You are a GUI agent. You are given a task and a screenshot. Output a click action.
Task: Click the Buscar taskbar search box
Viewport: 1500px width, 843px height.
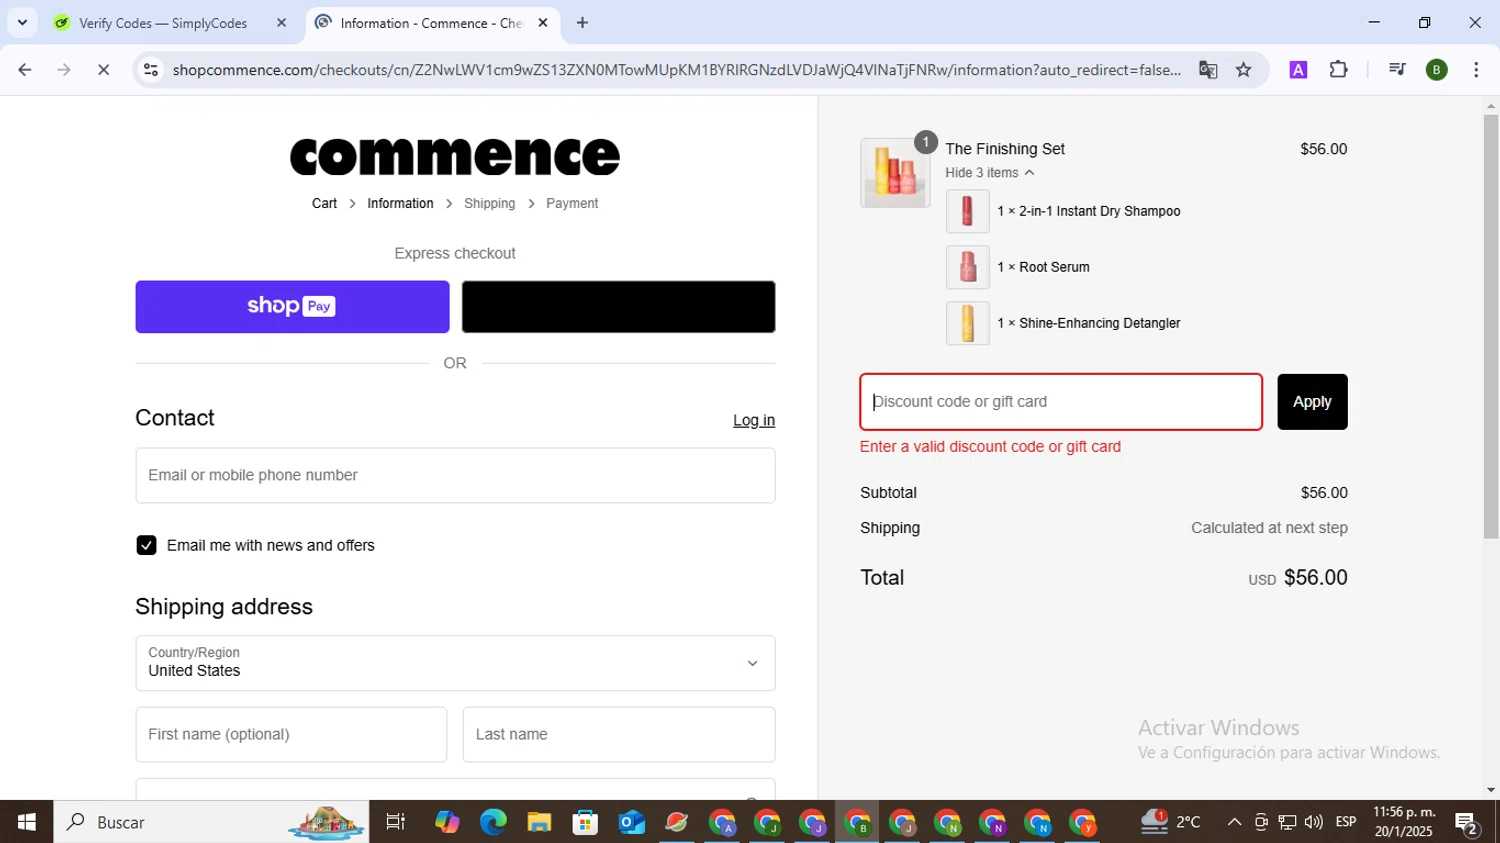211,822
